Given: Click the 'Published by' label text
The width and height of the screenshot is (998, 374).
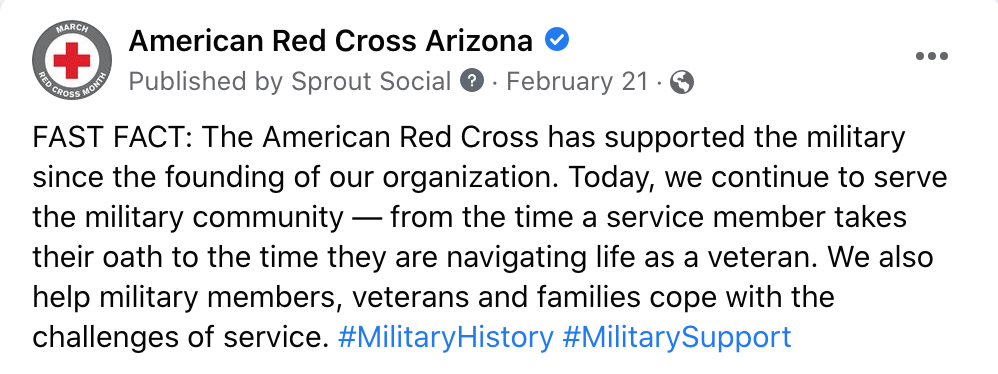Looking at the screenshot, I should point(206,82).
